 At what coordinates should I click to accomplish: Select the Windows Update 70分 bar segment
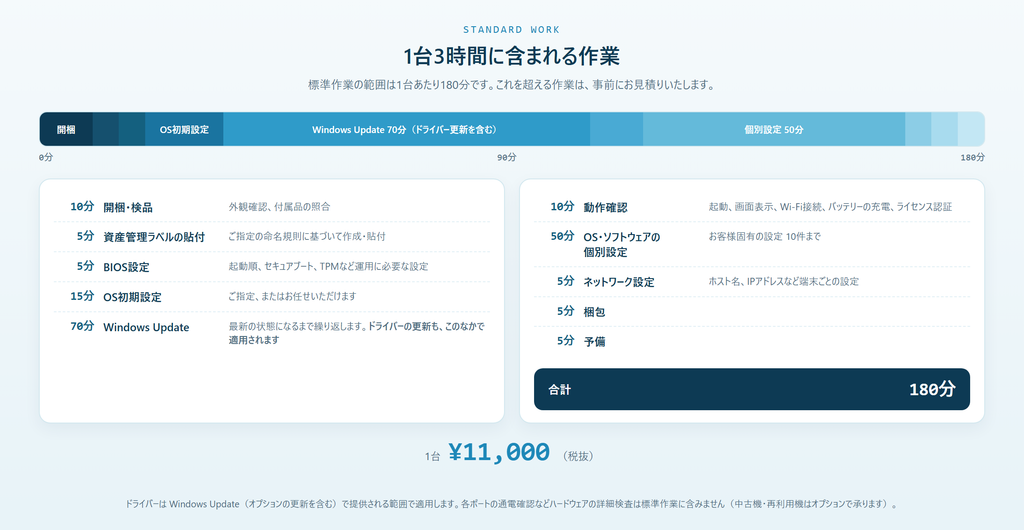[406, 129]
